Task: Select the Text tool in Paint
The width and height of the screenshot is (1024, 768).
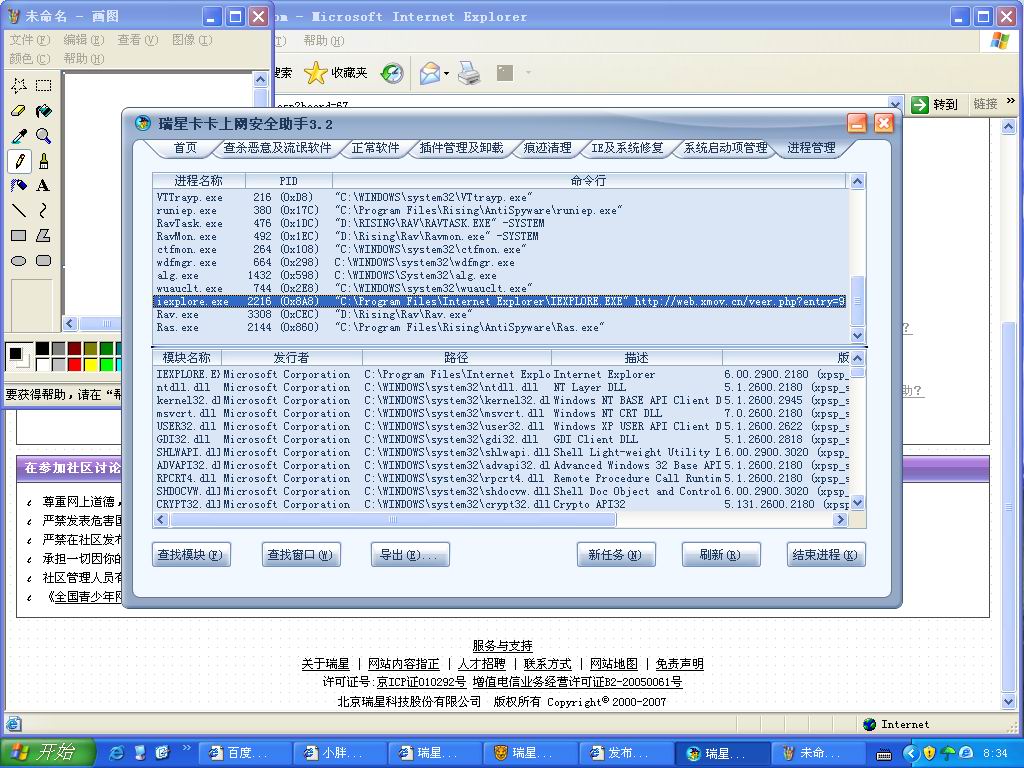Action: coord(44,185)
